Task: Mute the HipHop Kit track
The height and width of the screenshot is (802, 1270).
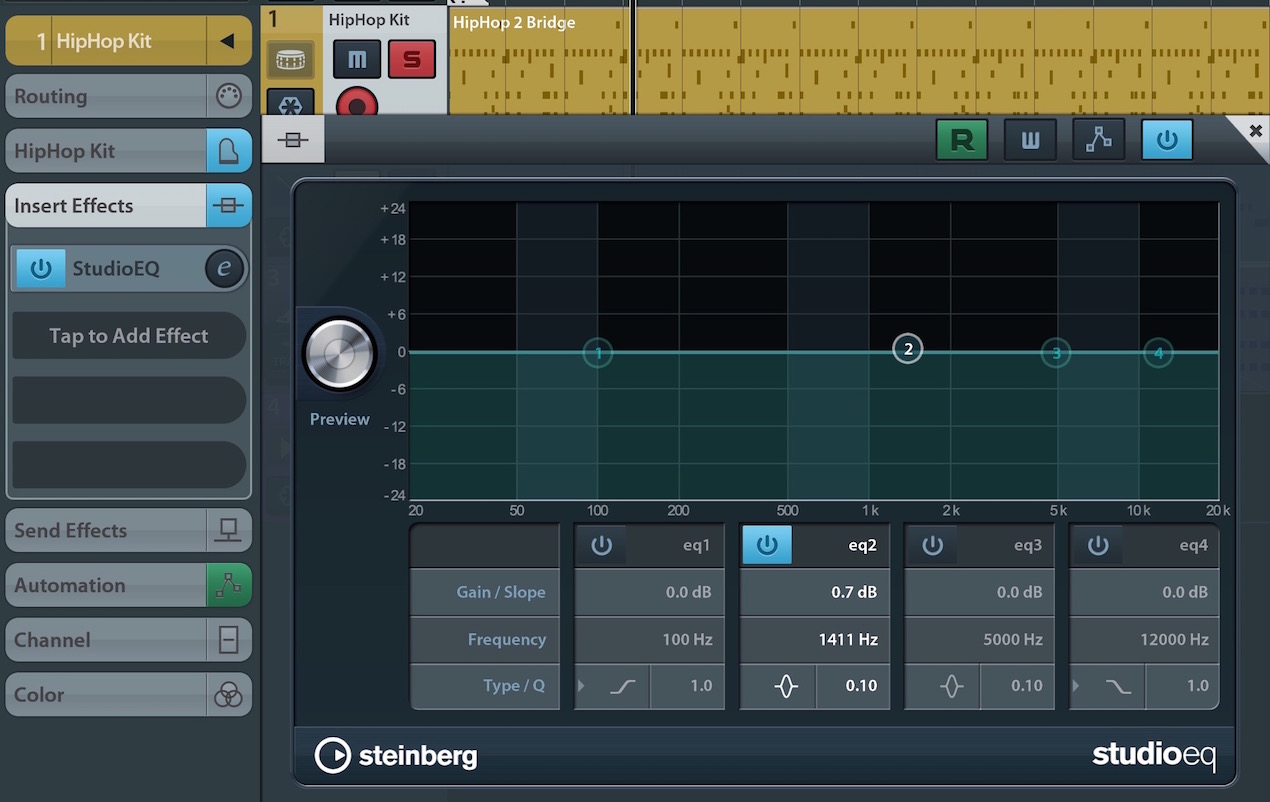Action: point(357,59)
